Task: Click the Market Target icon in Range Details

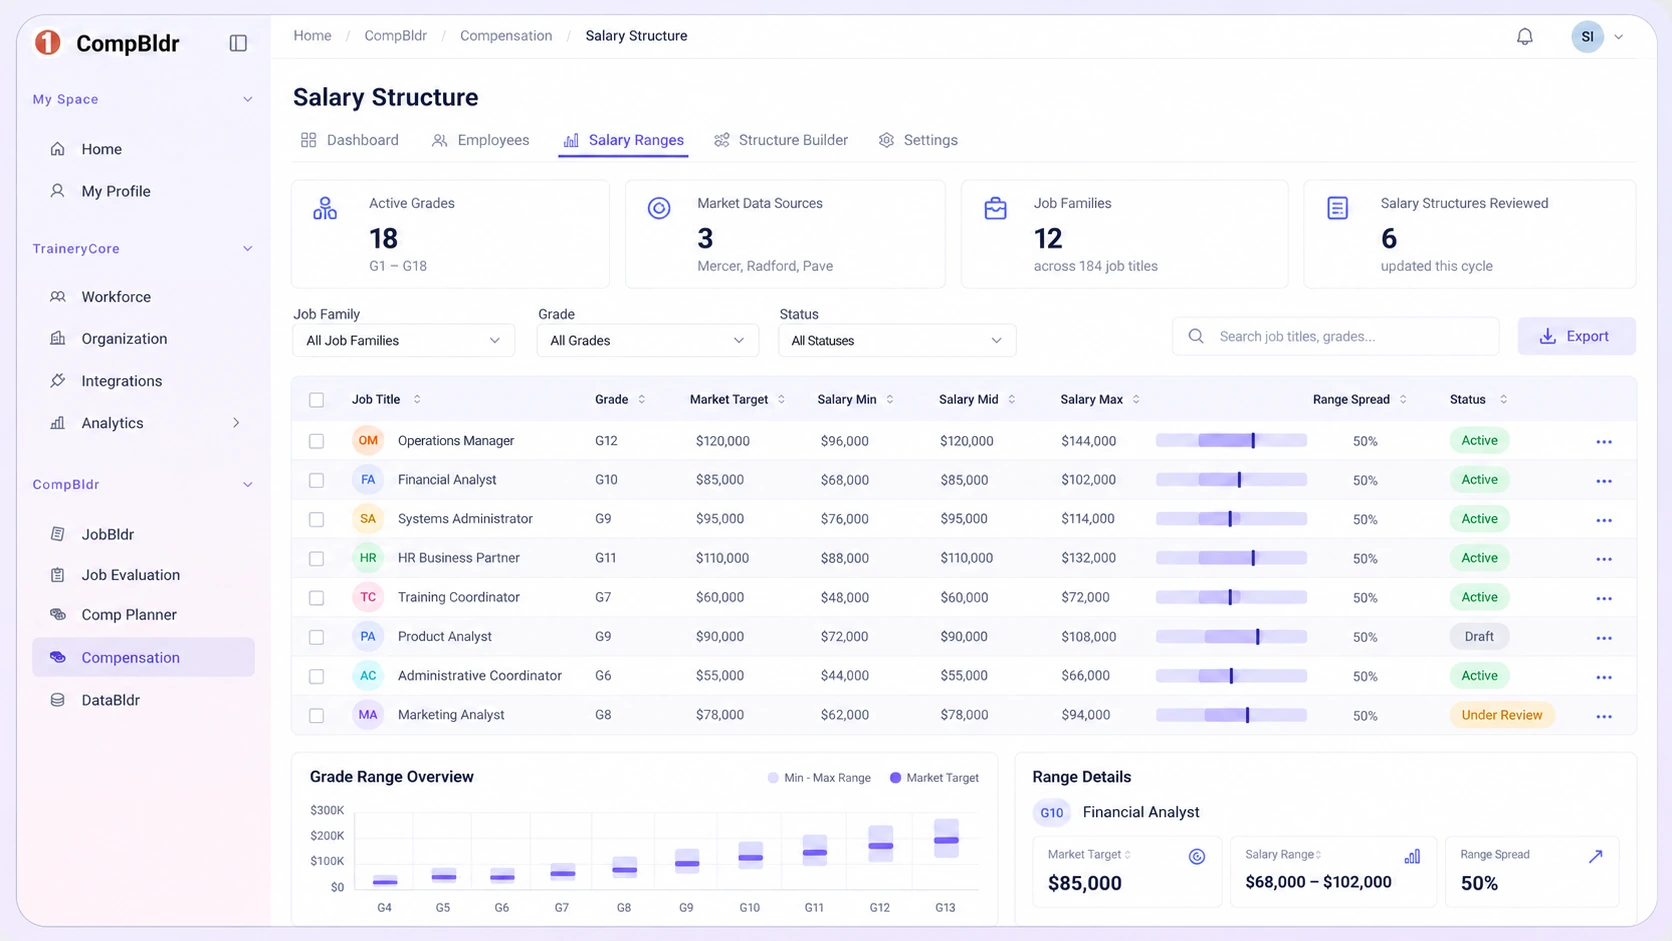Action: tap(1196, 856)
